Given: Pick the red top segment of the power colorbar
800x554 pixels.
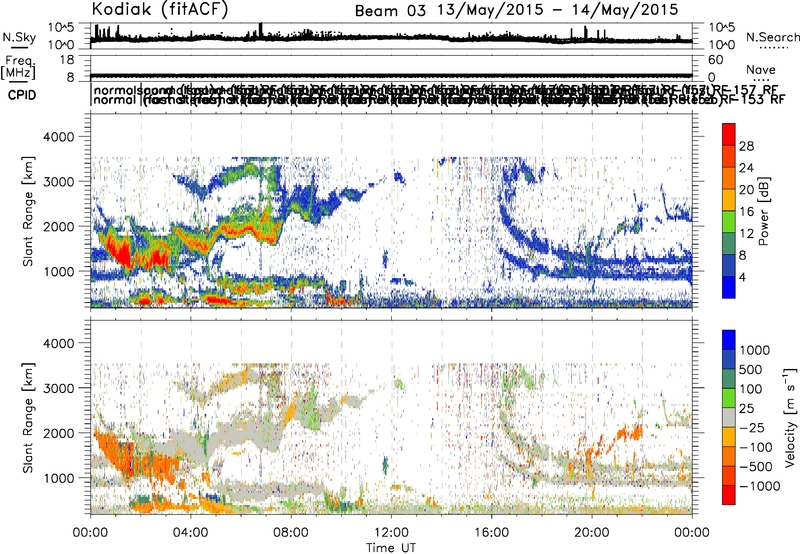Looking at the screenshot, I should click(729, 135).
